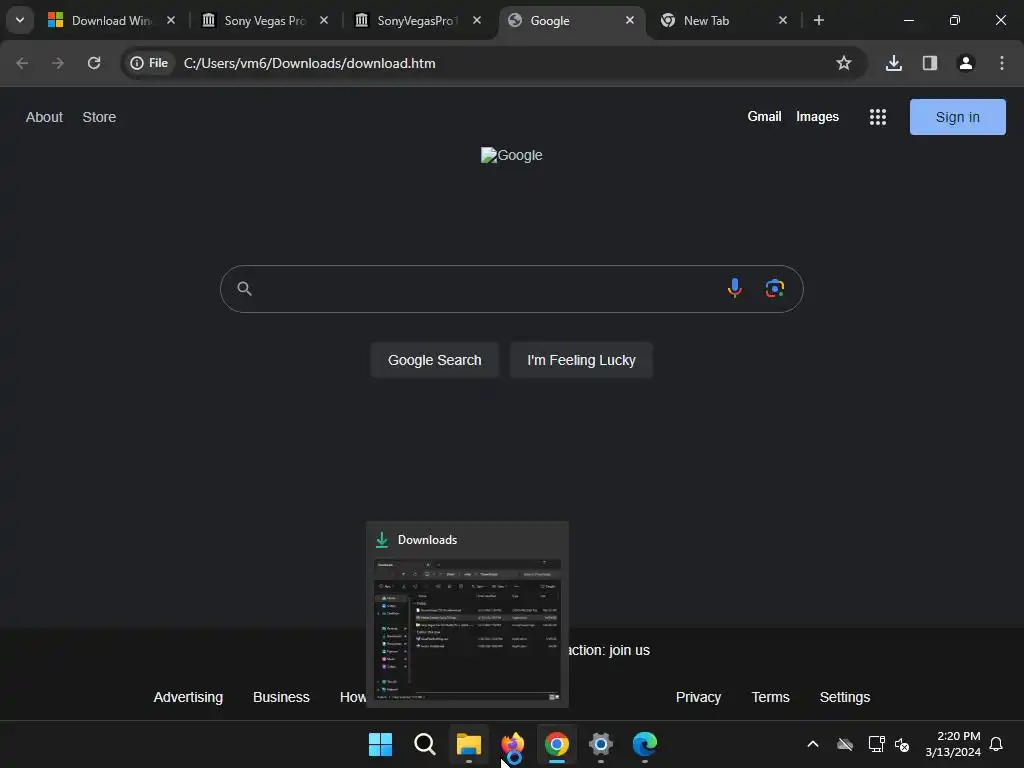Open Windows taskbar search
This screenshot has width=1024, height=768.
tap(424, 744)
